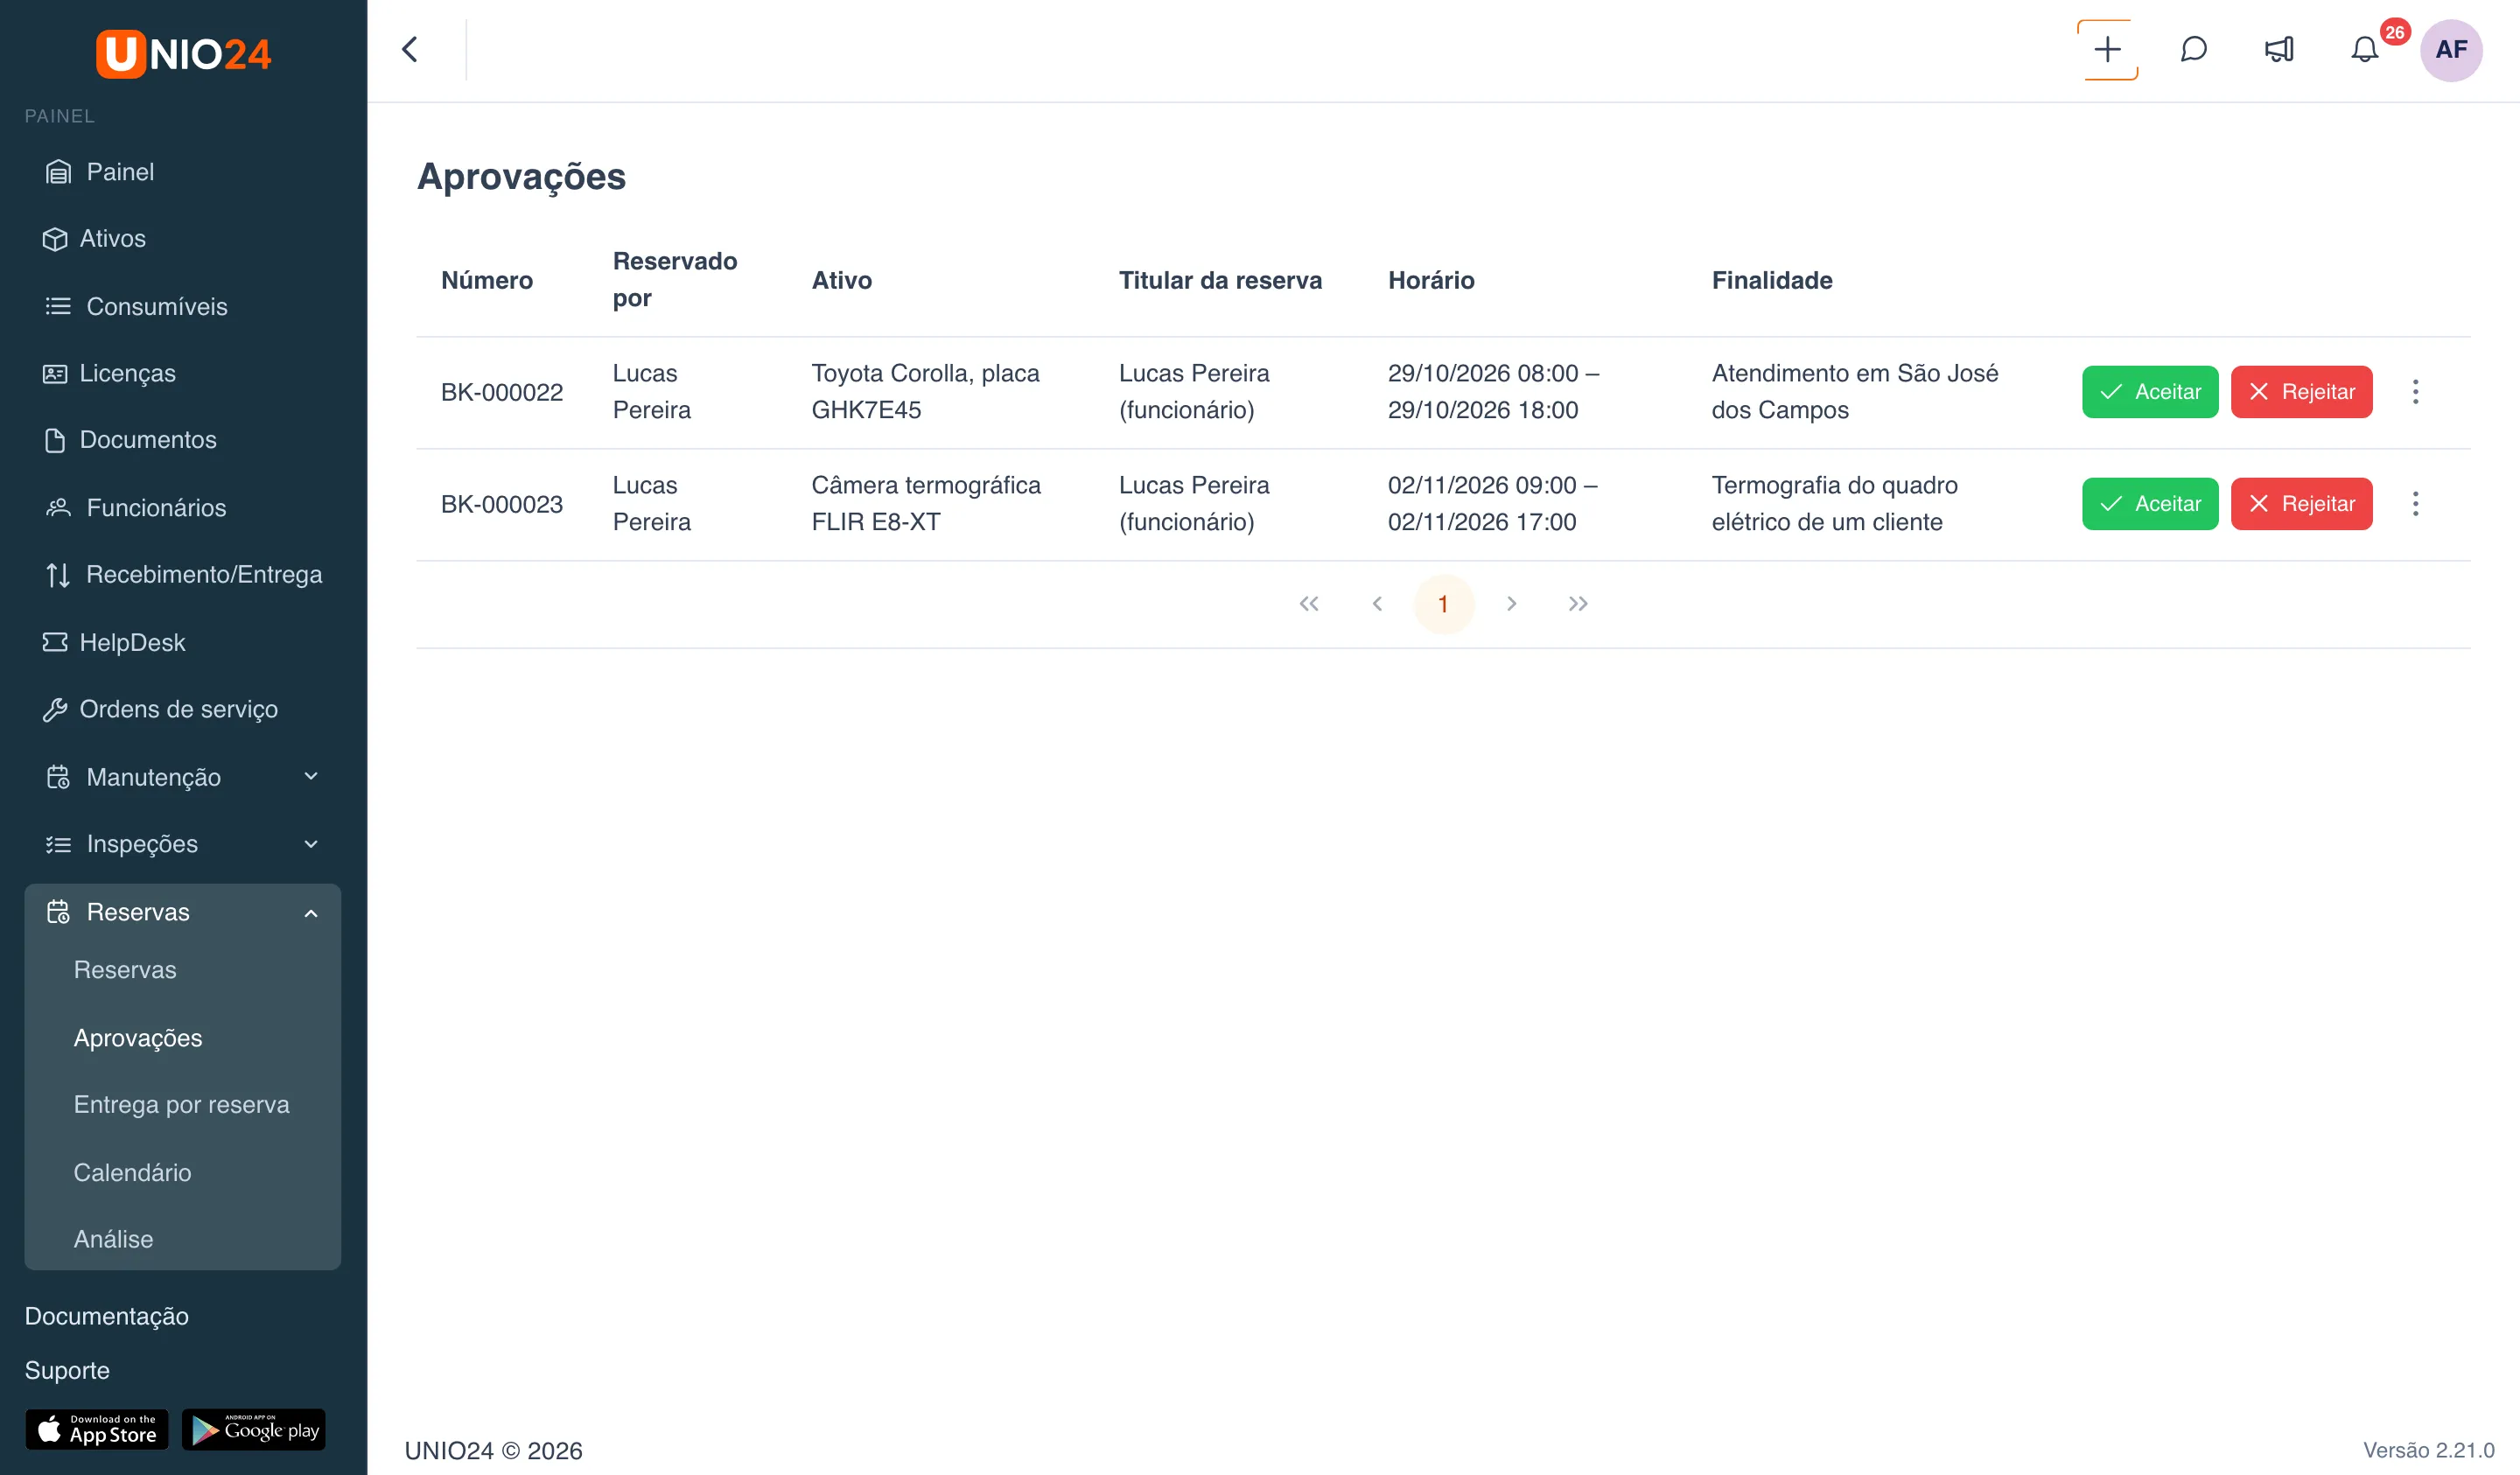Open the Documentação link
This screenshot has height=1475, width=2520.
[x=106, y=1316]
